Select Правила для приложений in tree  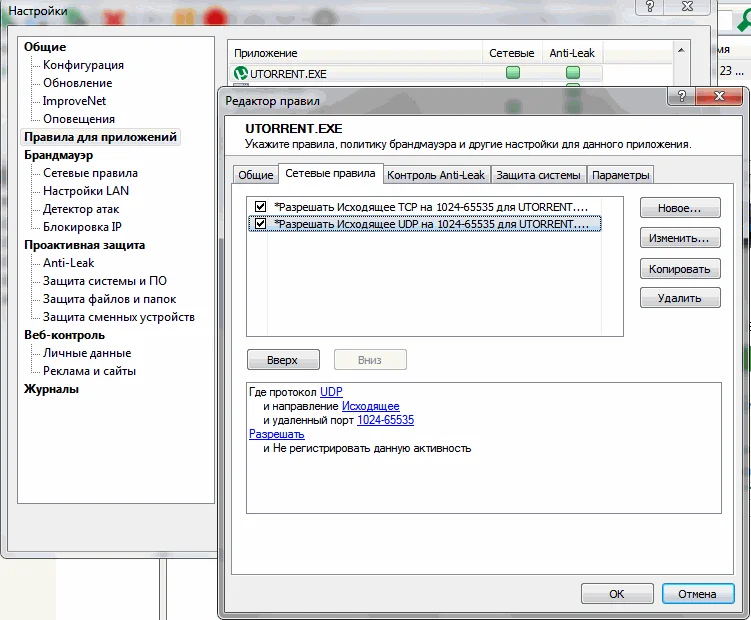(x=101, y=137)
